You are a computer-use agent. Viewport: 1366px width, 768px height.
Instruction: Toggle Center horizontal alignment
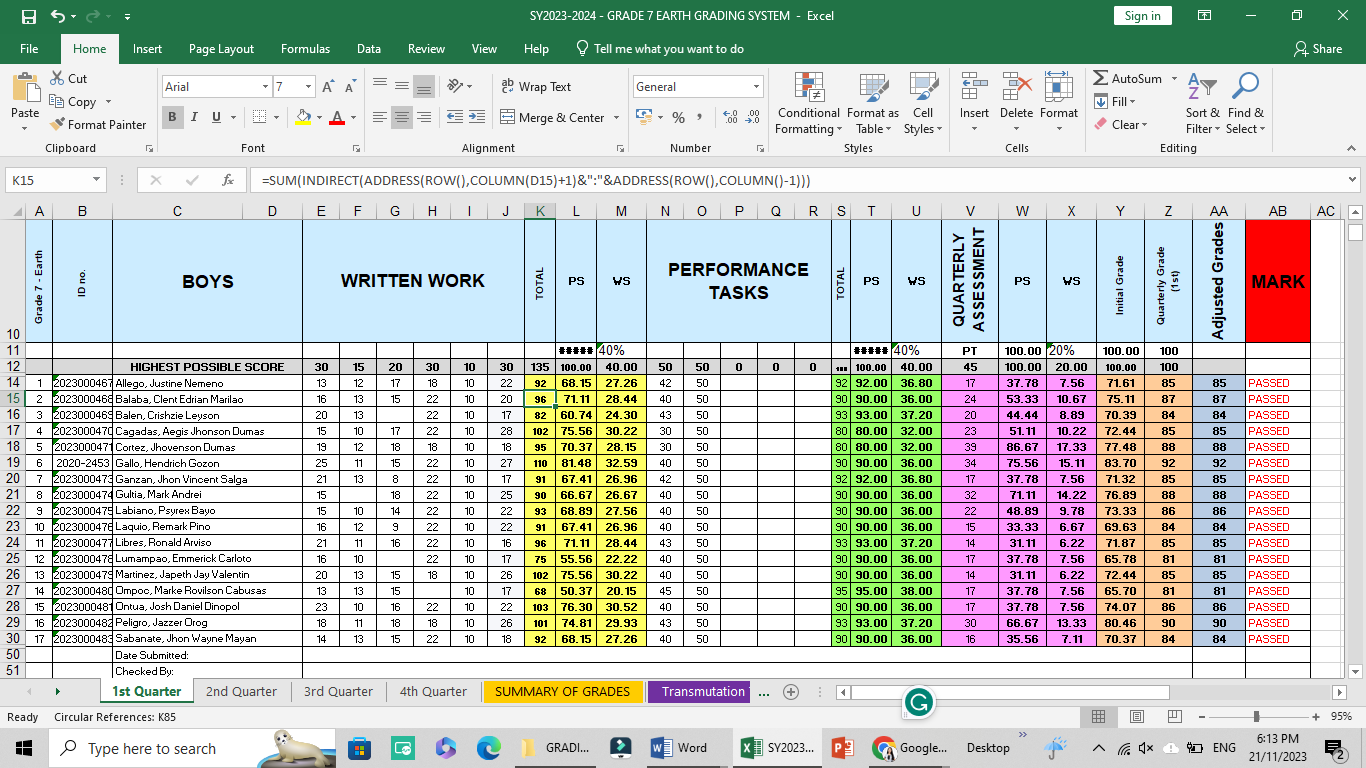click(402, 117)
